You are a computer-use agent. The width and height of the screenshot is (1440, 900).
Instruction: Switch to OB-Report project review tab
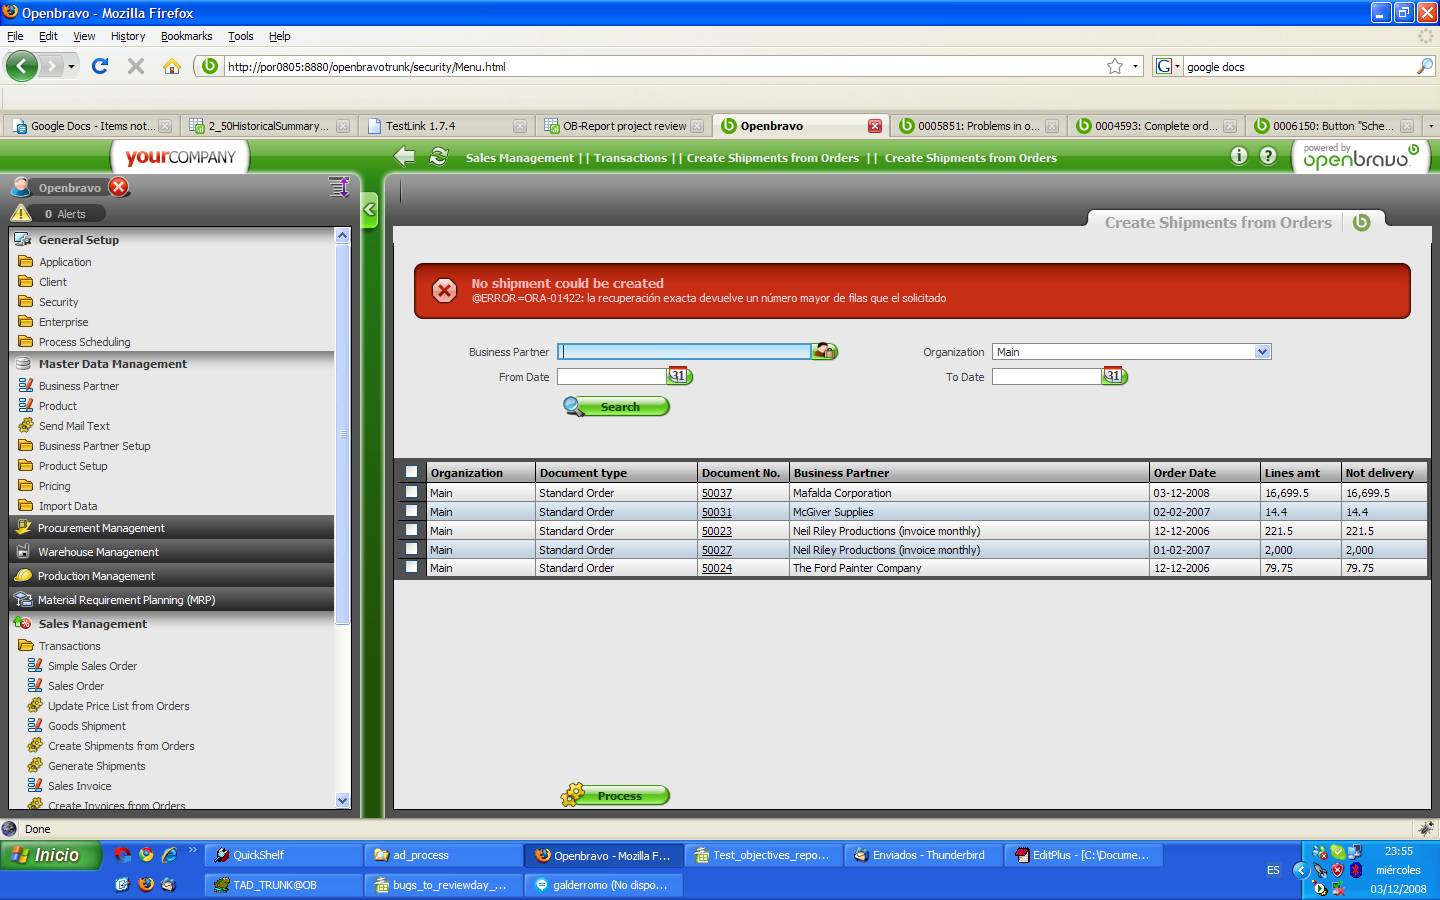pyautogui.click(x=623, y=126)
